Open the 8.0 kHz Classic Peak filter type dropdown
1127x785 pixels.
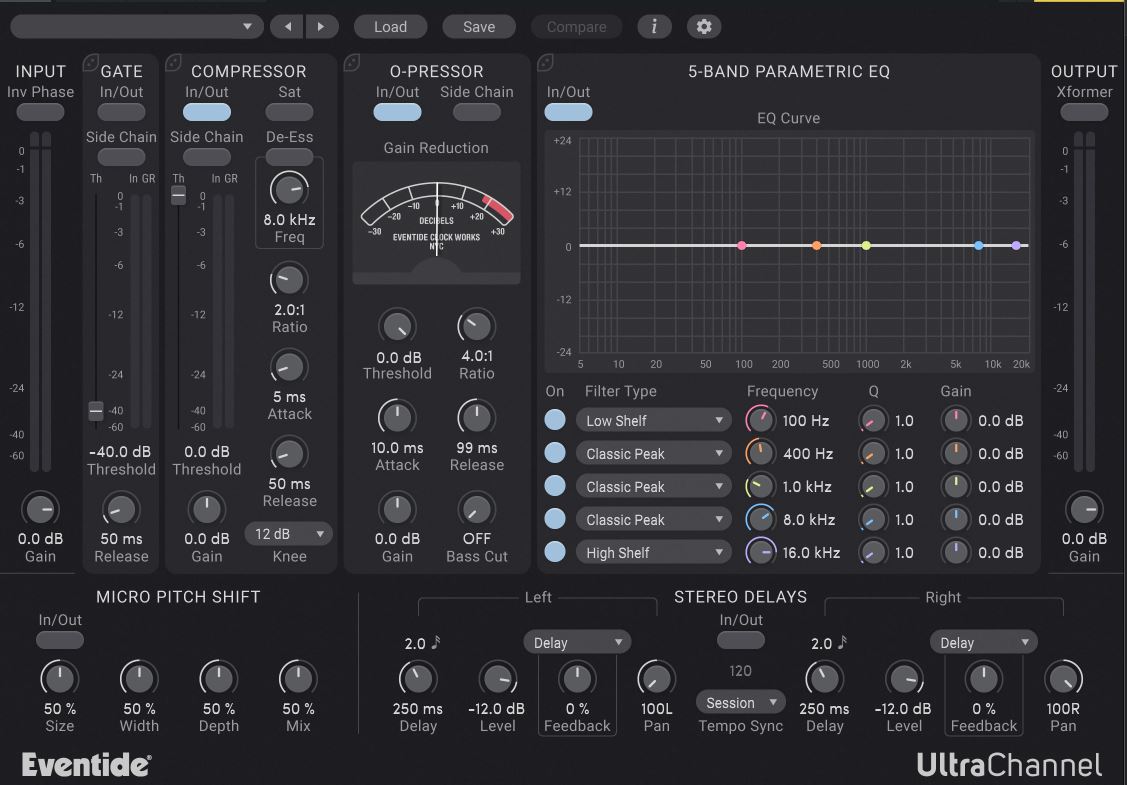pos(653,520)
